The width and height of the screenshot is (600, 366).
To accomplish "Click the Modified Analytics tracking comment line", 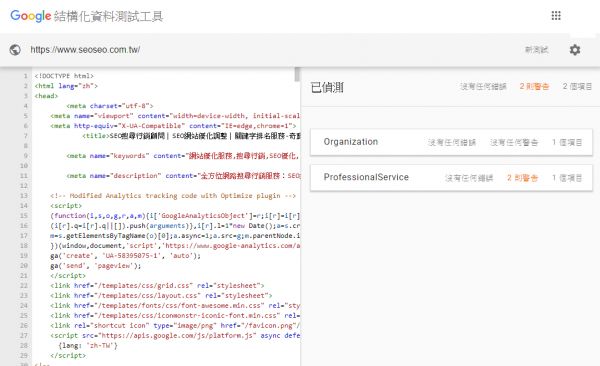I will pos(173,196).
